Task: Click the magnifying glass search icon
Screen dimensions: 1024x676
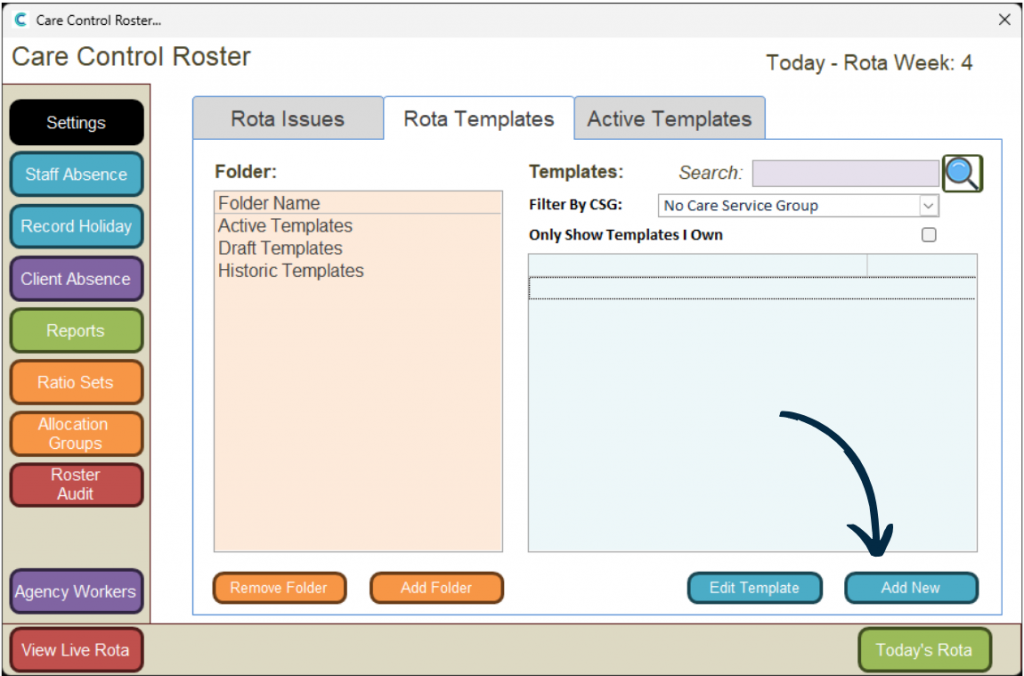Action: [962, 173]
